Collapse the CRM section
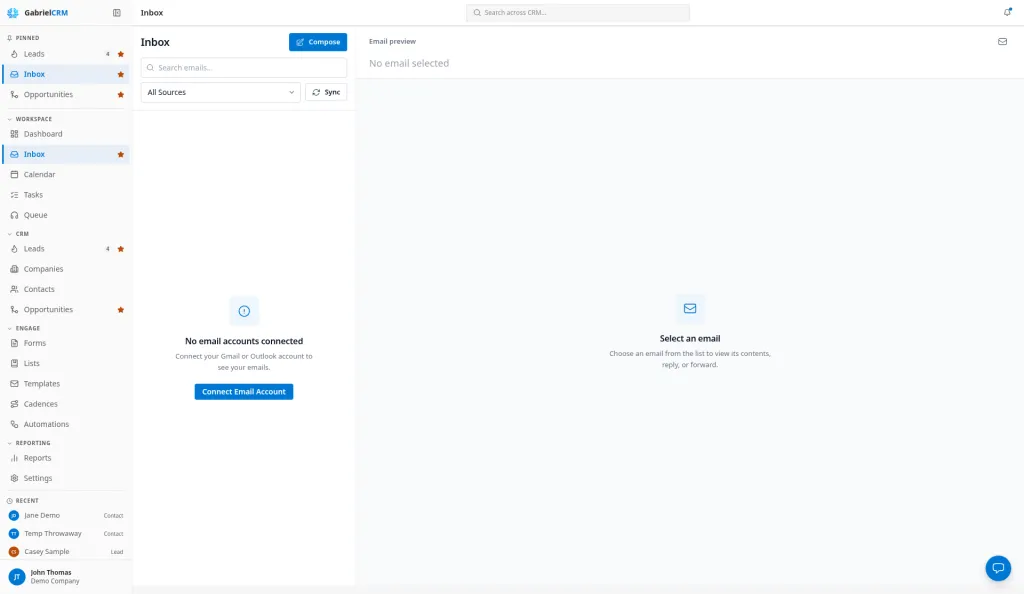Screen dimensions: 1024x594 pyautogui.click(x=18, y=234)
